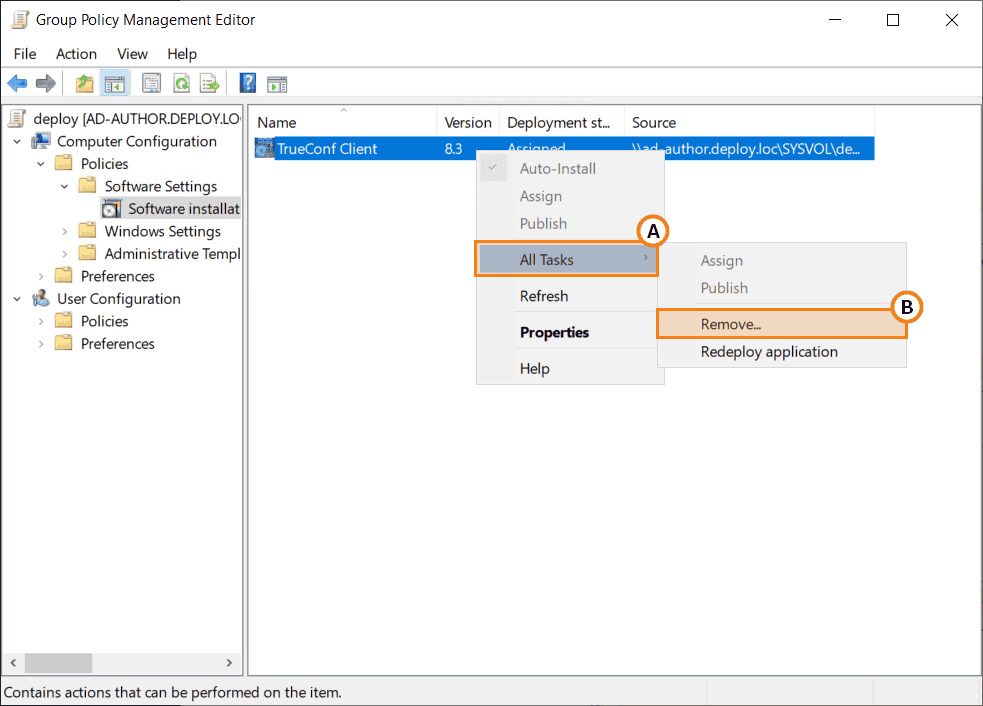Click the tree scrollbar left arrow
The image size is (983, 706).
(x=13, y=662)
